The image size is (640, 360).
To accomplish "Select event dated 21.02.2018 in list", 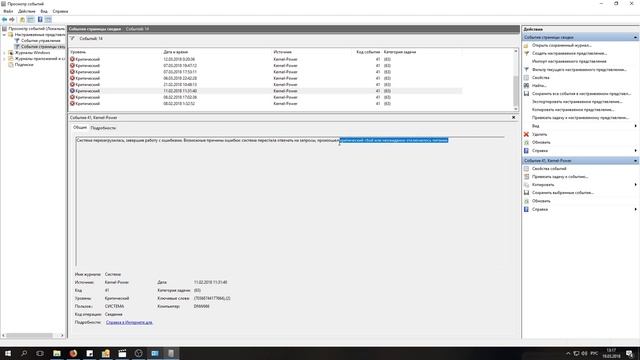I will (265, 84).
